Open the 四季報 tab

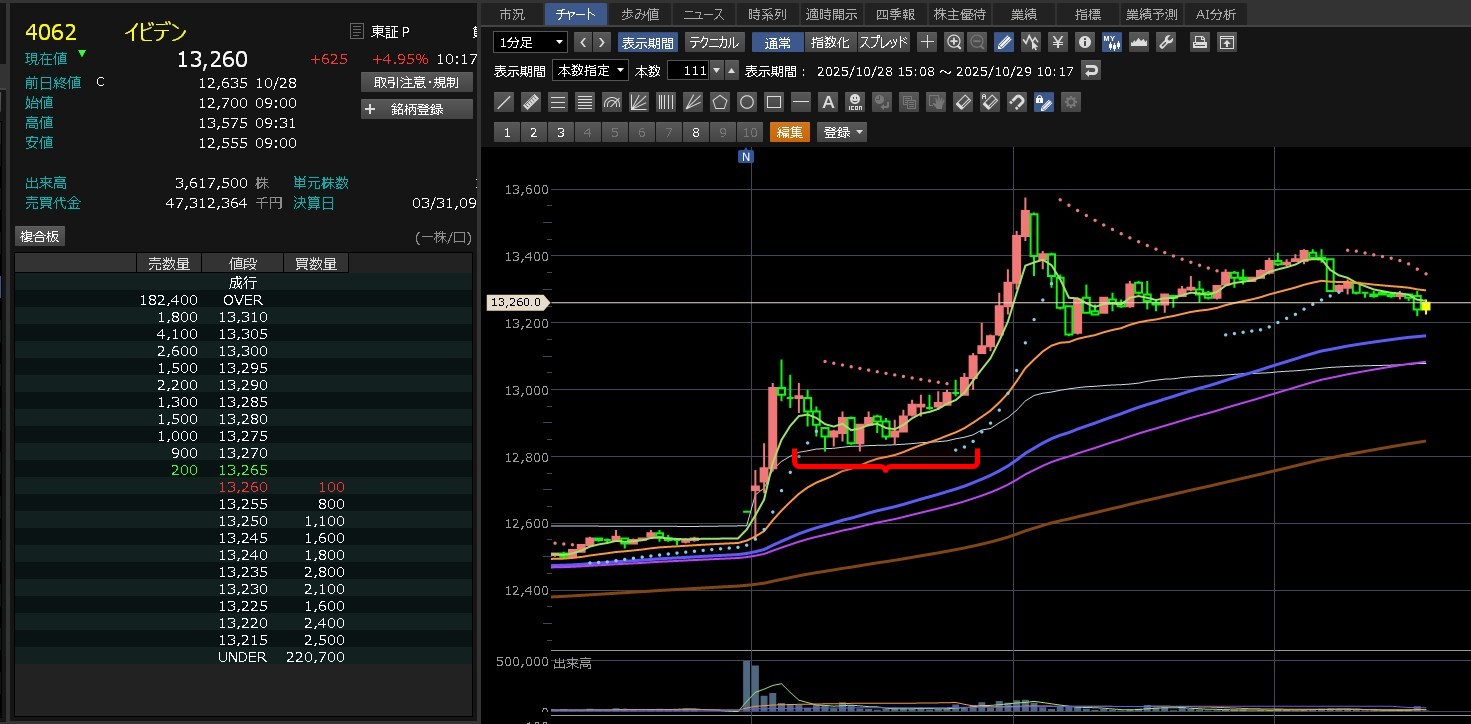coord(895,14)
